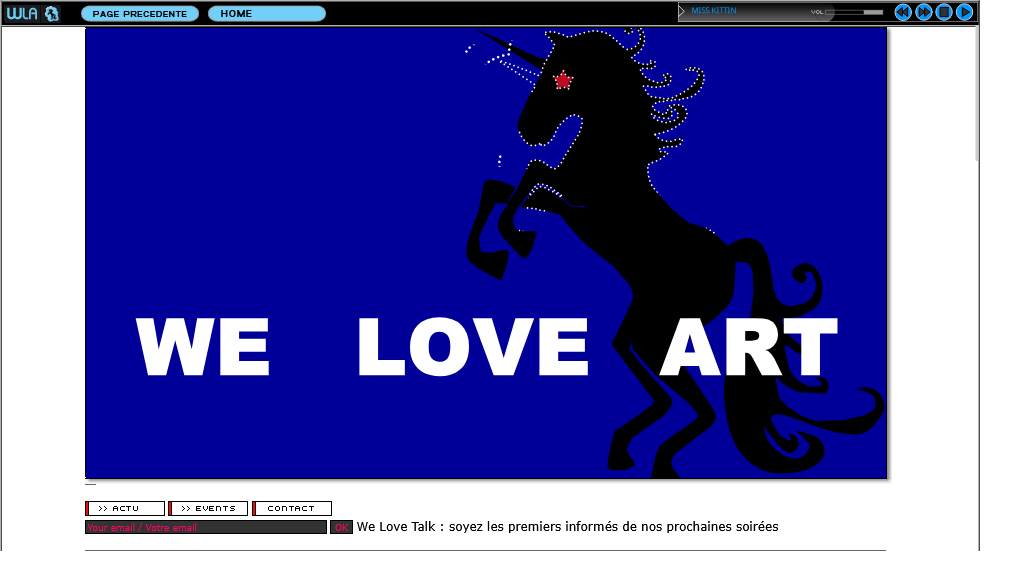The image size is (1024, 576).
Task: Open the EVENTS menu
Action: (208, 508)
